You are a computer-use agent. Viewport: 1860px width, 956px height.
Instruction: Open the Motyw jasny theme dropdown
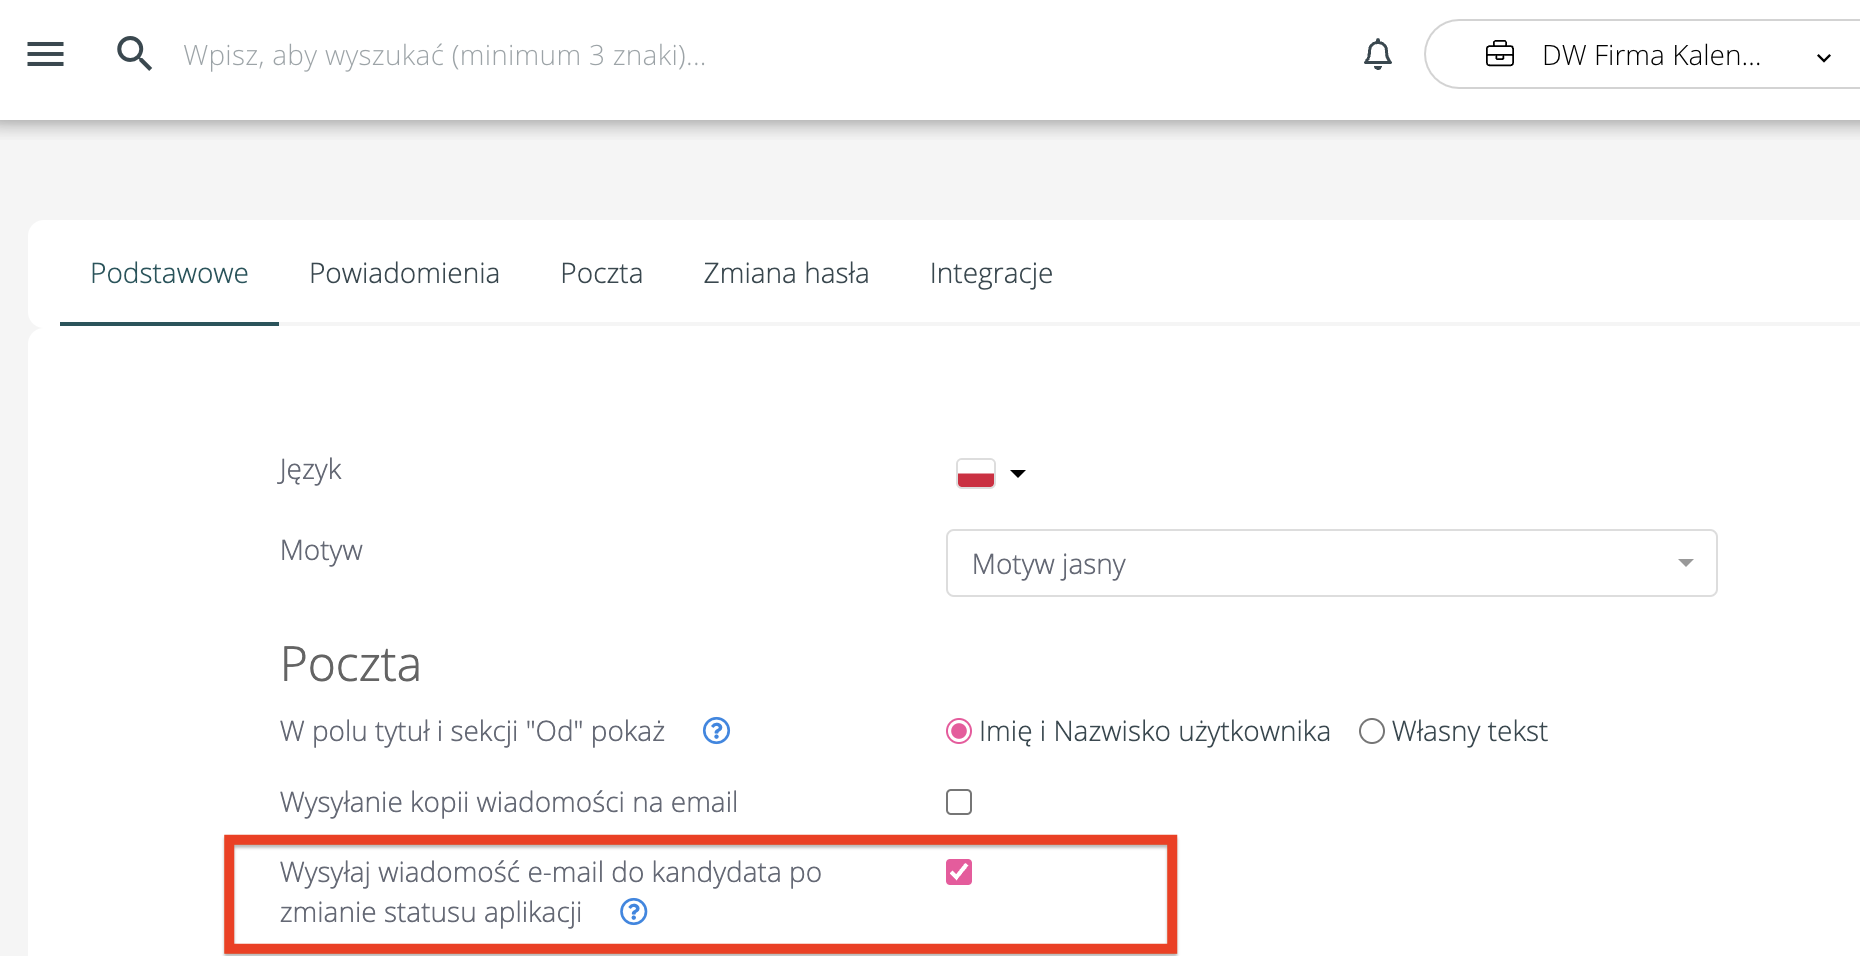pyautogui.click(x=1331, y=563)
